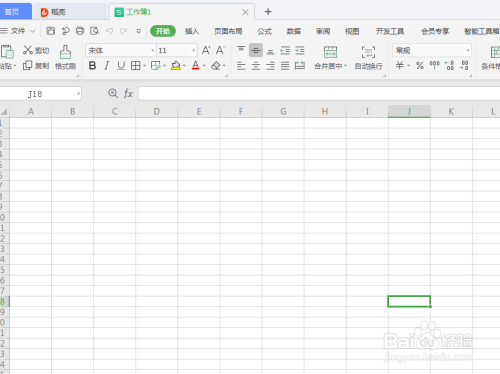Click the Wrap Text (自动换行) icon
500x374 pixels.
pos(368,52)
